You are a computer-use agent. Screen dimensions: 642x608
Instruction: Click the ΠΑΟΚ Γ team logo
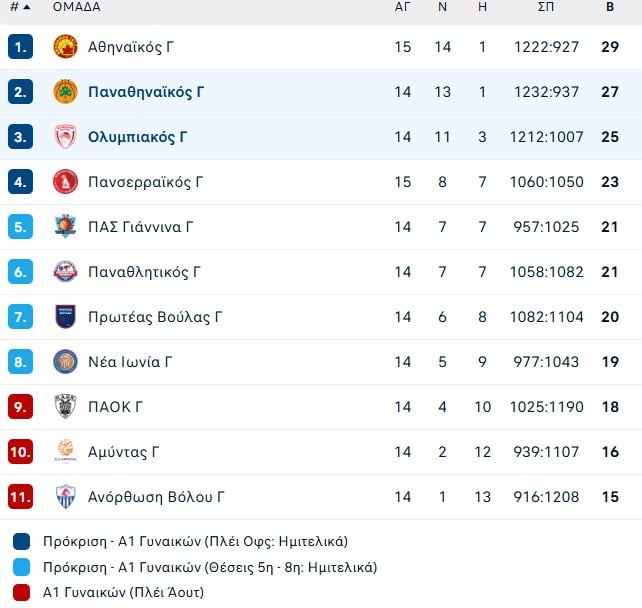pyautogui.click(x=65, y=407)
